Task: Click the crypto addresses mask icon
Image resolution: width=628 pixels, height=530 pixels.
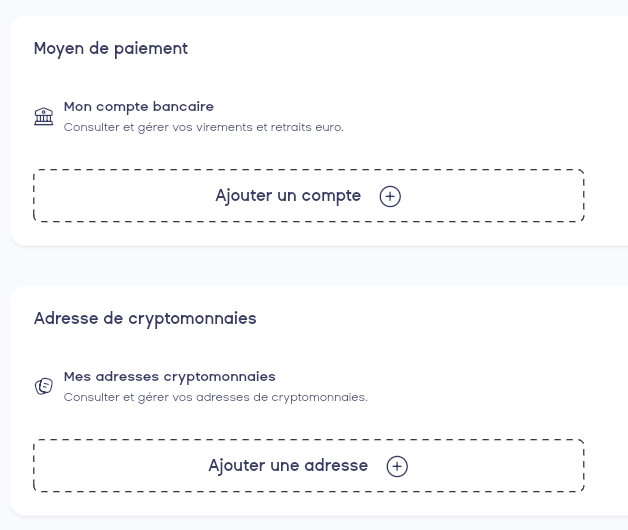Action: click(44, 386)
